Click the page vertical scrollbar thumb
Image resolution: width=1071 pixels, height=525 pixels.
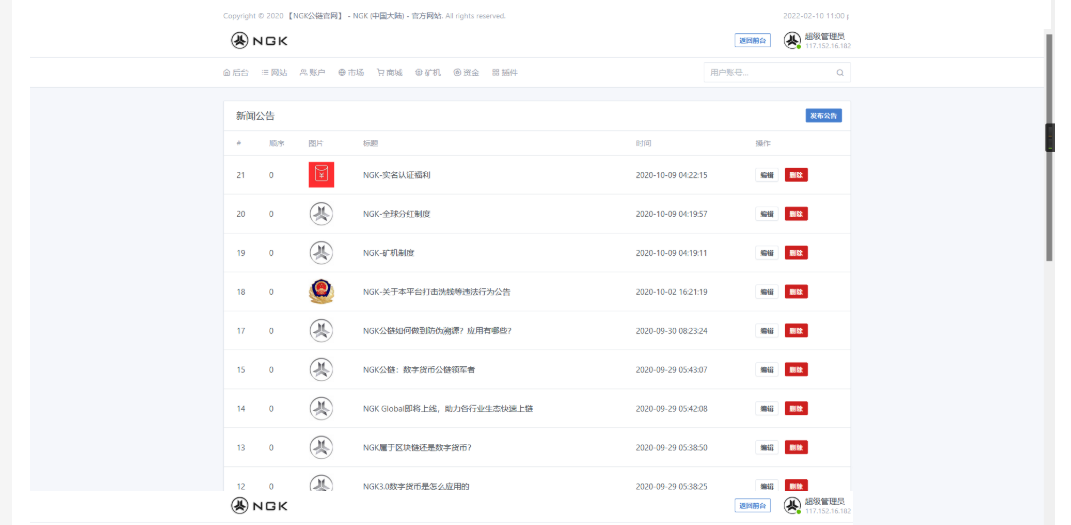point(1050,146)
